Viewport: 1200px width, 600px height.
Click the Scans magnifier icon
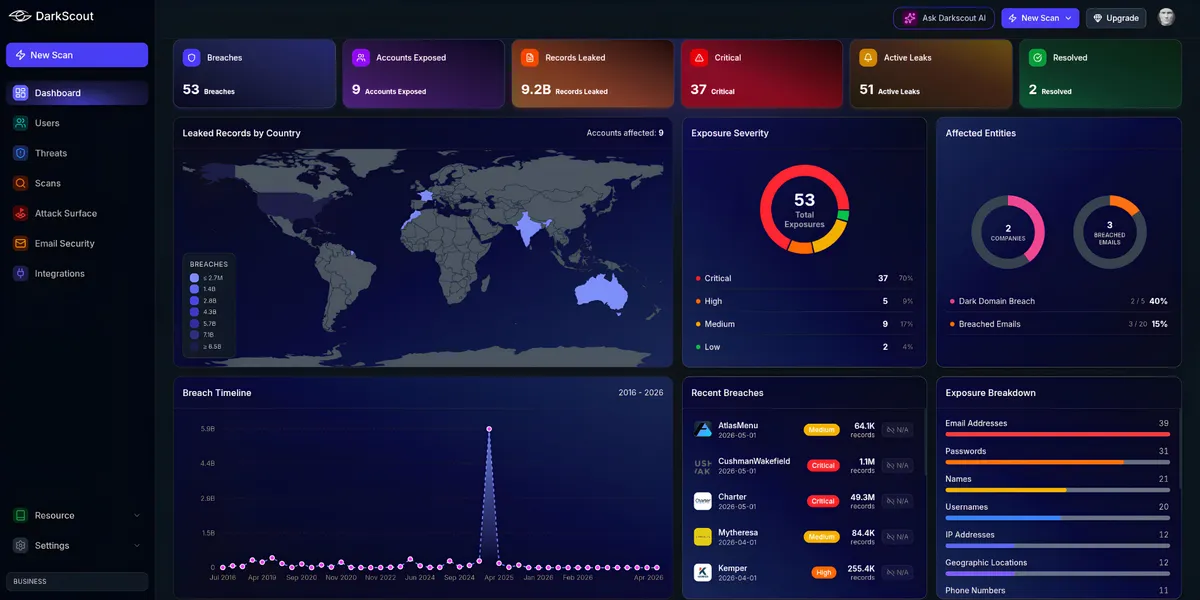pos(20,183)
